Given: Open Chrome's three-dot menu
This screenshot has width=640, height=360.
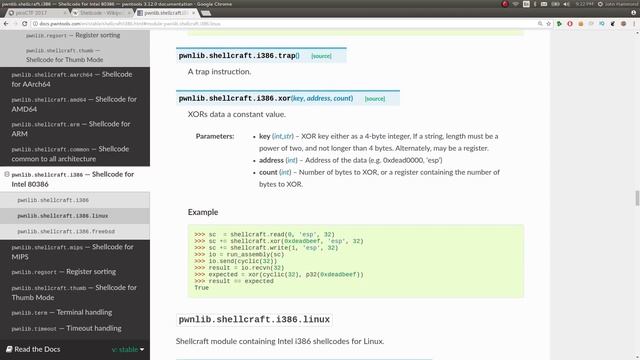Looking at the screenshot, I should (x=634, y=24).
